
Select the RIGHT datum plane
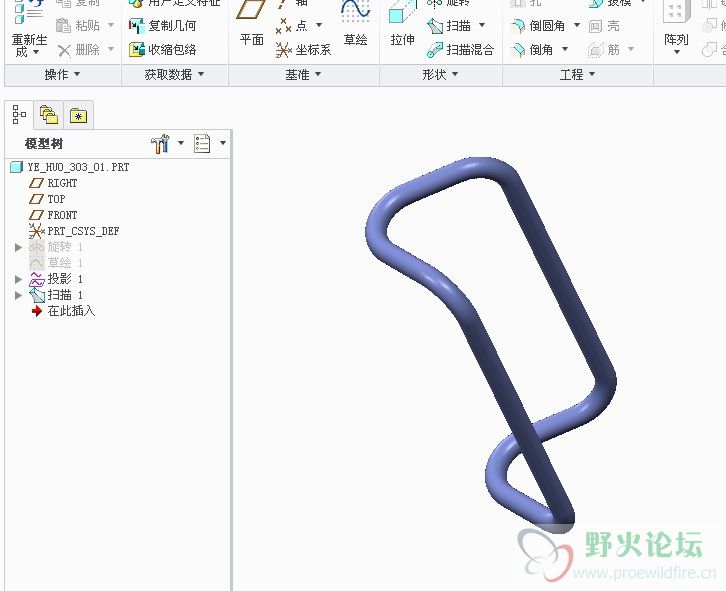[x=53, y=183]
